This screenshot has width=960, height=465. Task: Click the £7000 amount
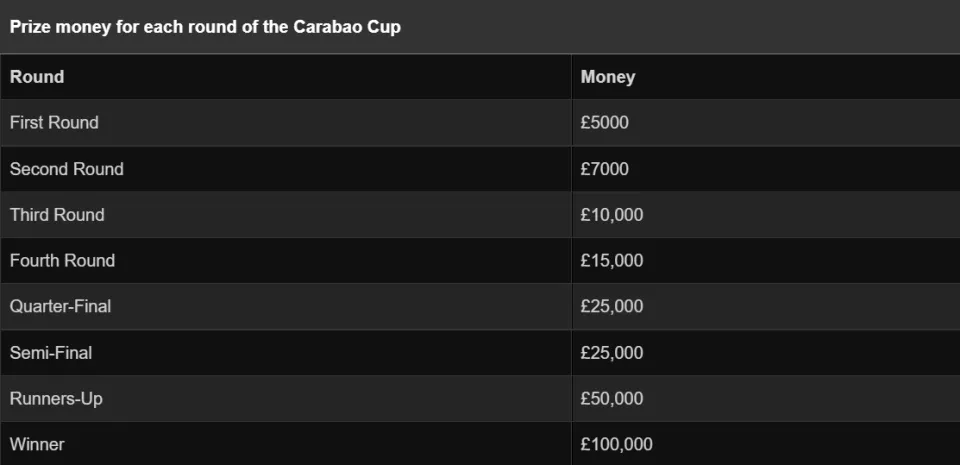(604, 169)
